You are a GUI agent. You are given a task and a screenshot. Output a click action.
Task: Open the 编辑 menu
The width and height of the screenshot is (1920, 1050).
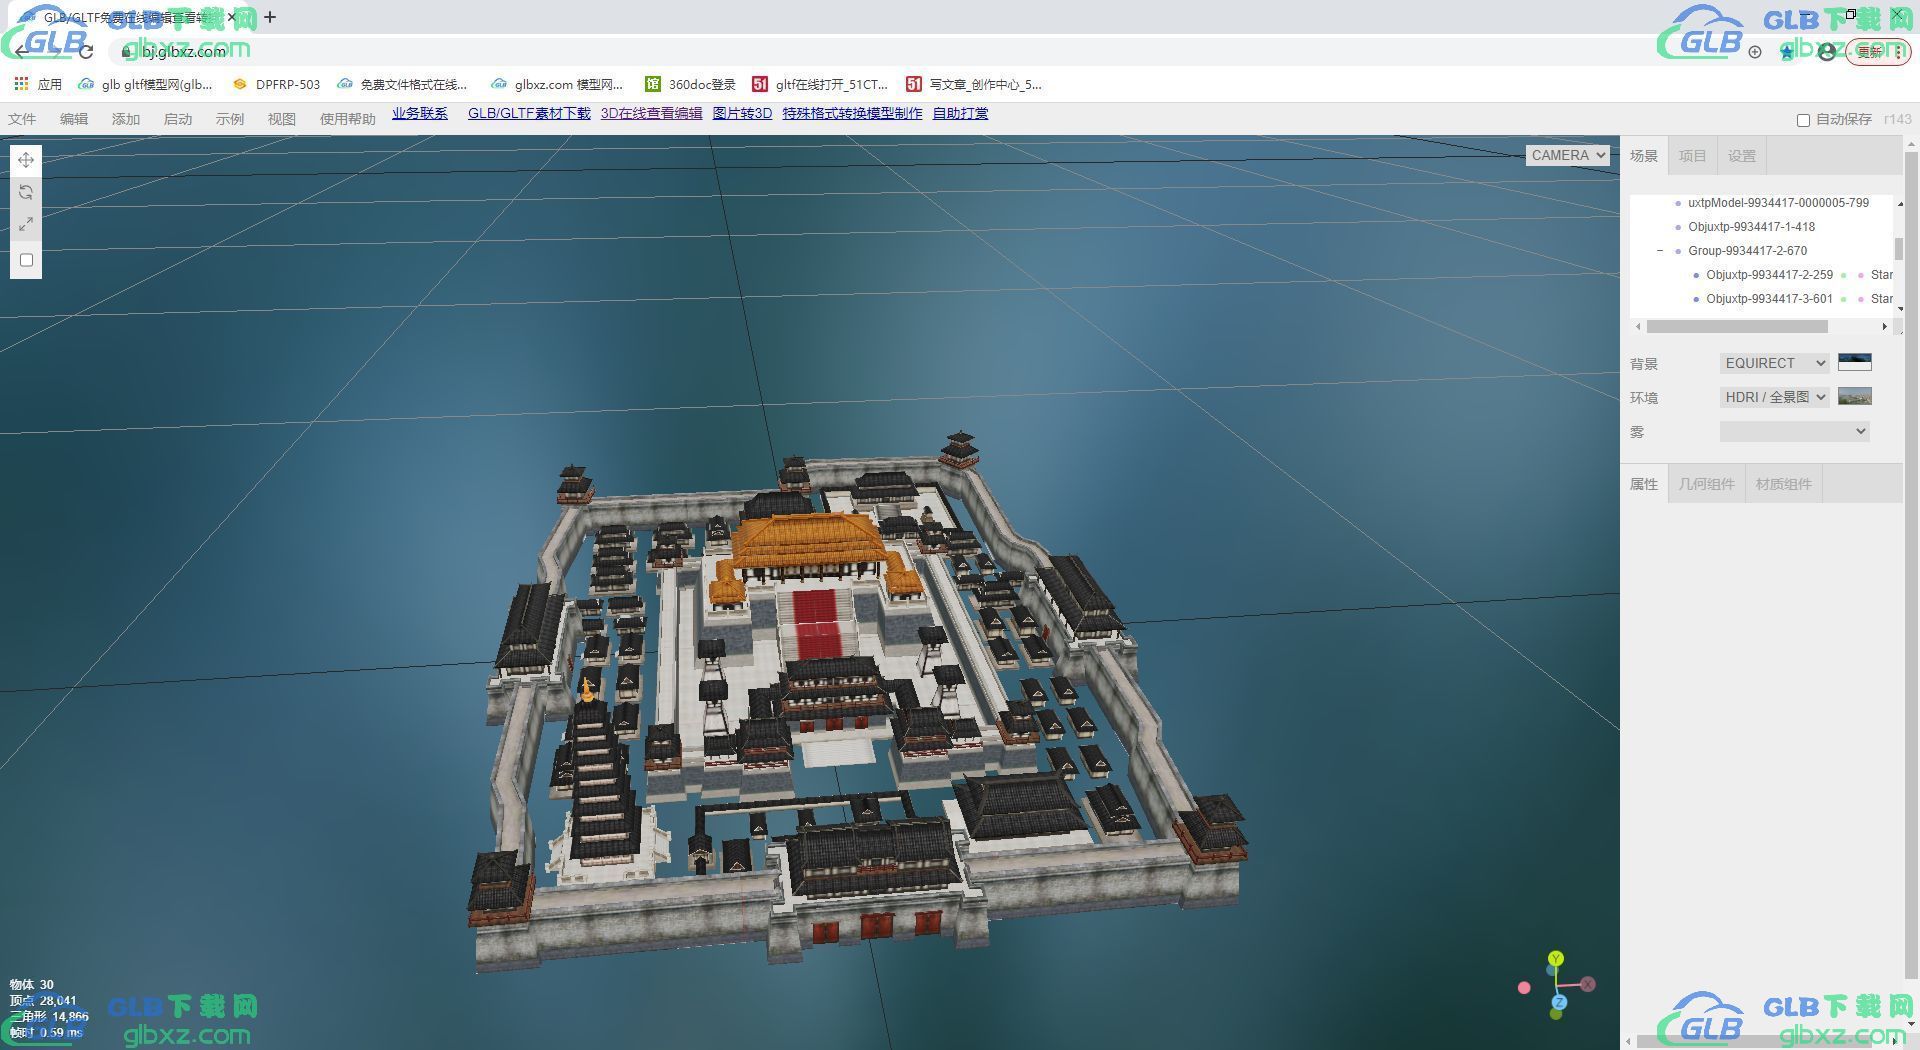pyautogui.click(x=74, y=119)
